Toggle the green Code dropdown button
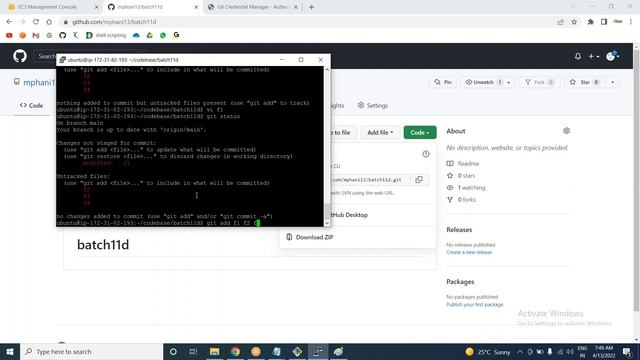This screenshot has width=640, height=360. [420, 132]
